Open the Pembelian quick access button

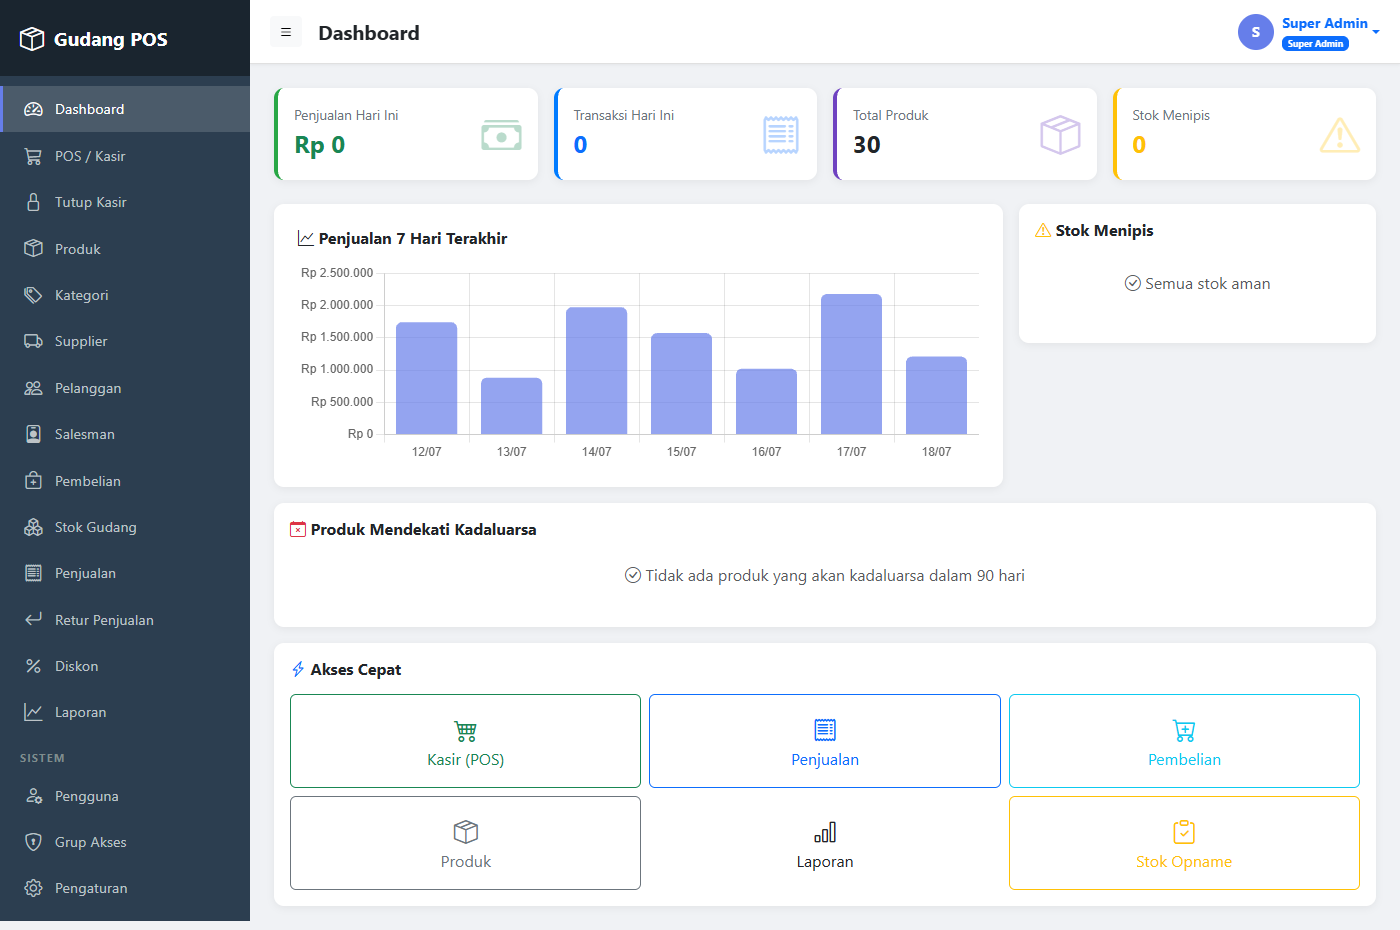pyautogui.click(x=1184, y=741)
